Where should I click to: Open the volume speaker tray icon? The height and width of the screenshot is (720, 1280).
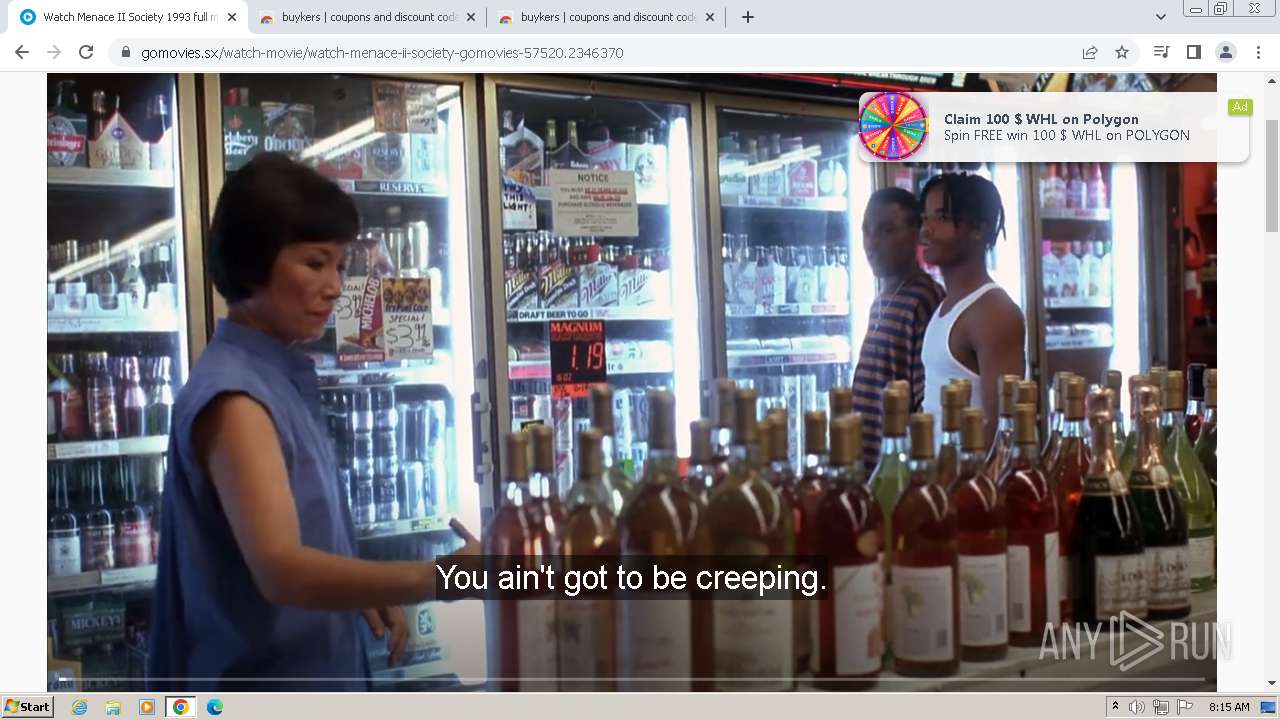coord(1137,707)
